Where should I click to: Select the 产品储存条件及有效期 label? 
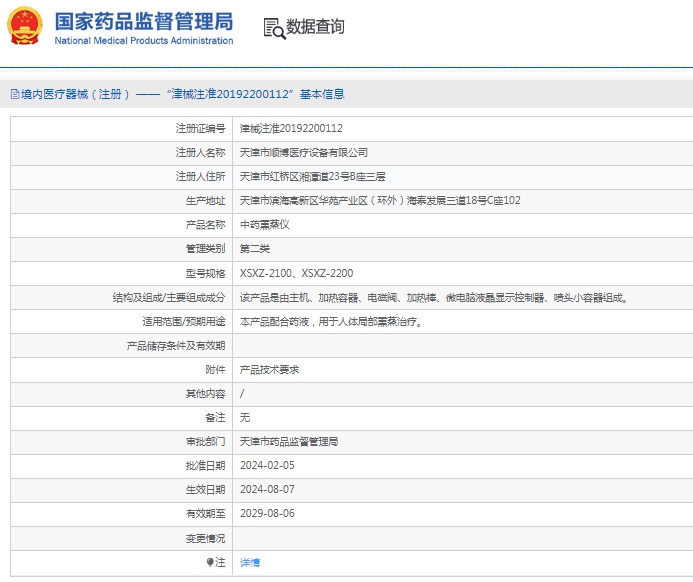(176, 346)
